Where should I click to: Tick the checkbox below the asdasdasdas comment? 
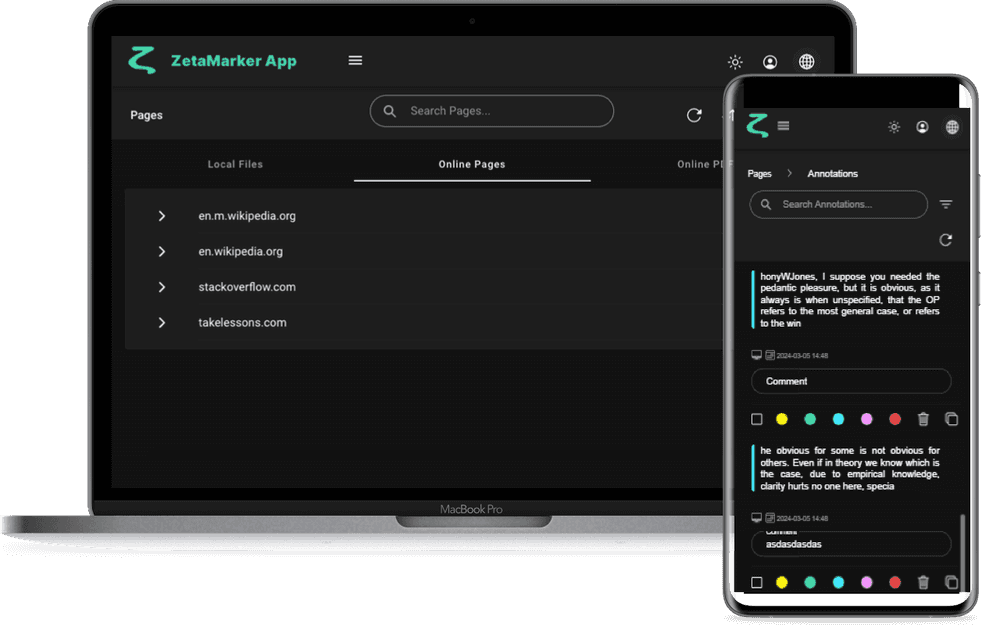pyautogui.click(x=757, y=582)
